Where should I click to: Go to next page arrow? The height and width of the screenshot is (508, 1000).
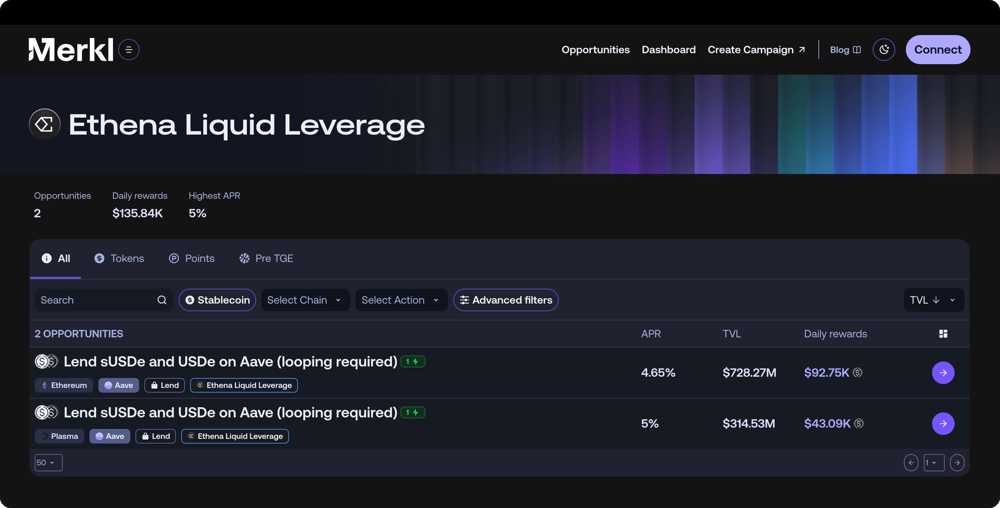[957, 463]
